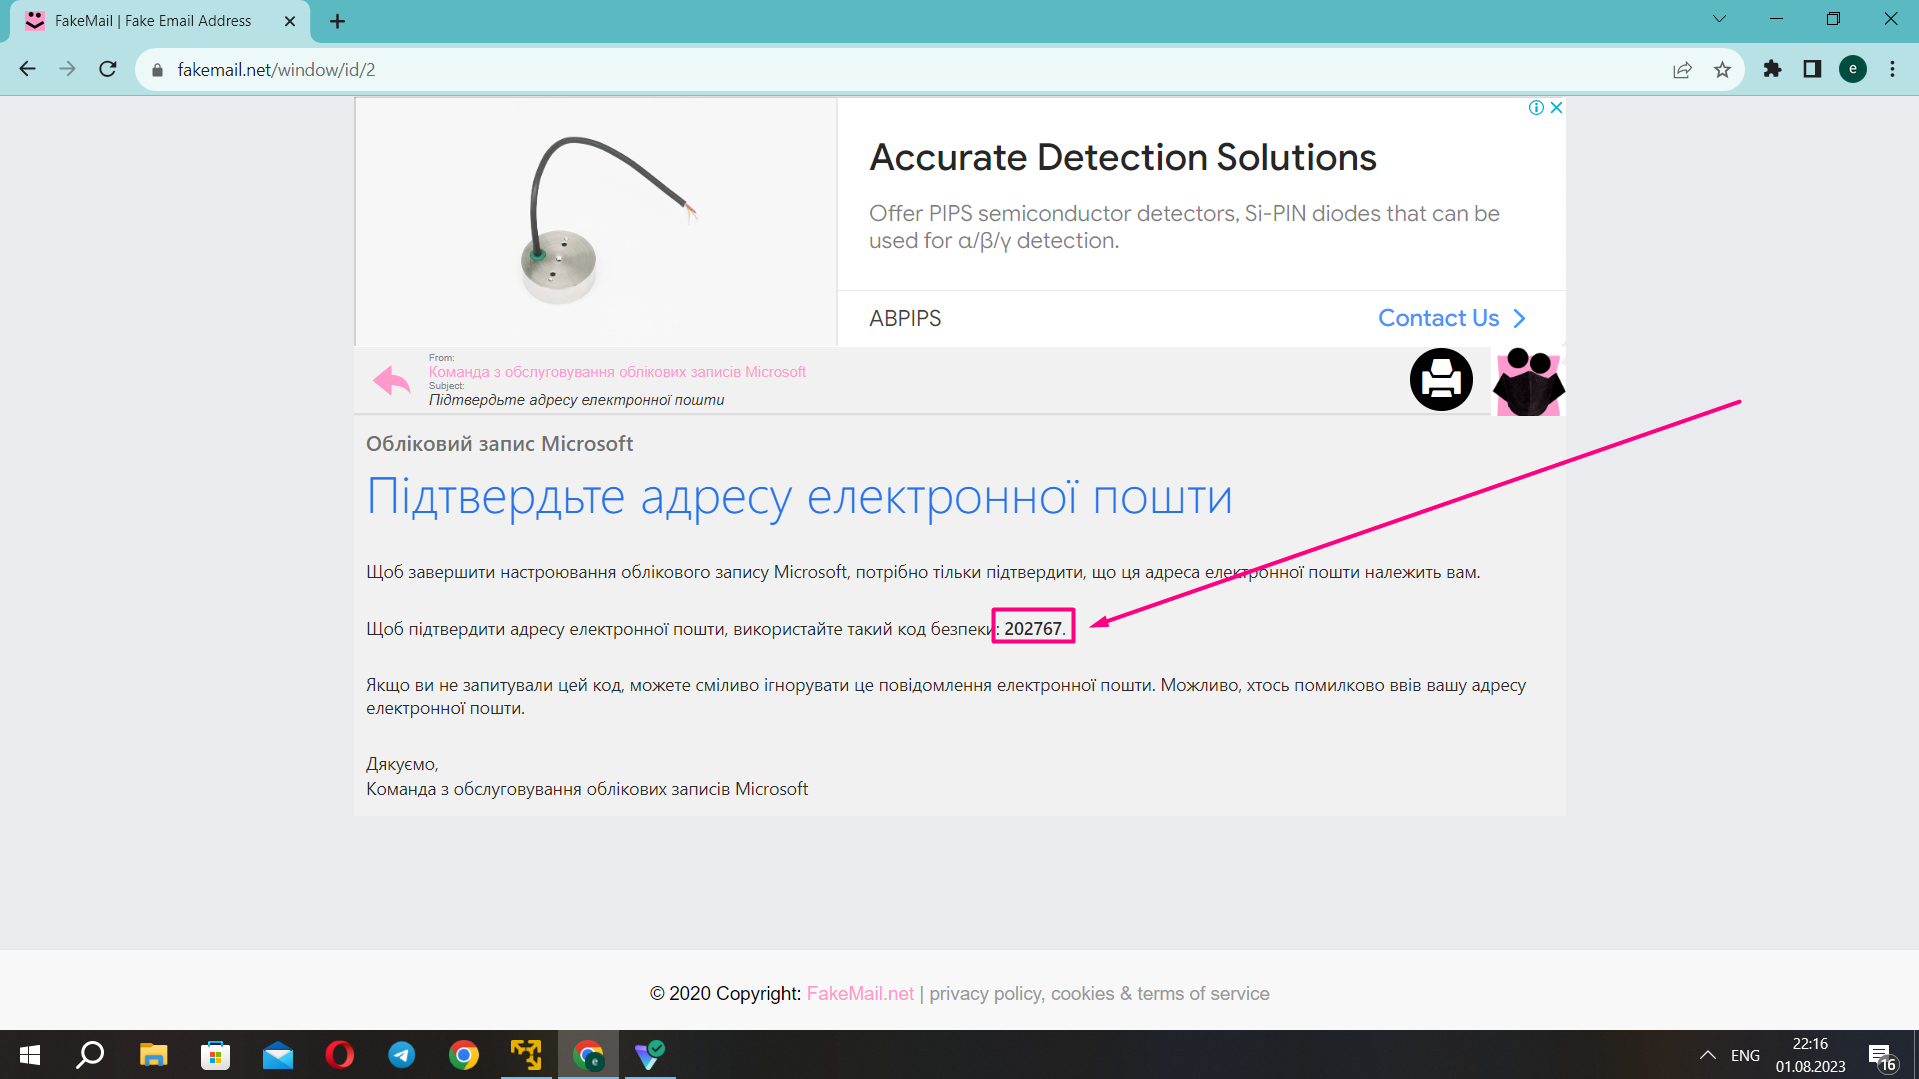Bookmark this page with star icon

1722,69
